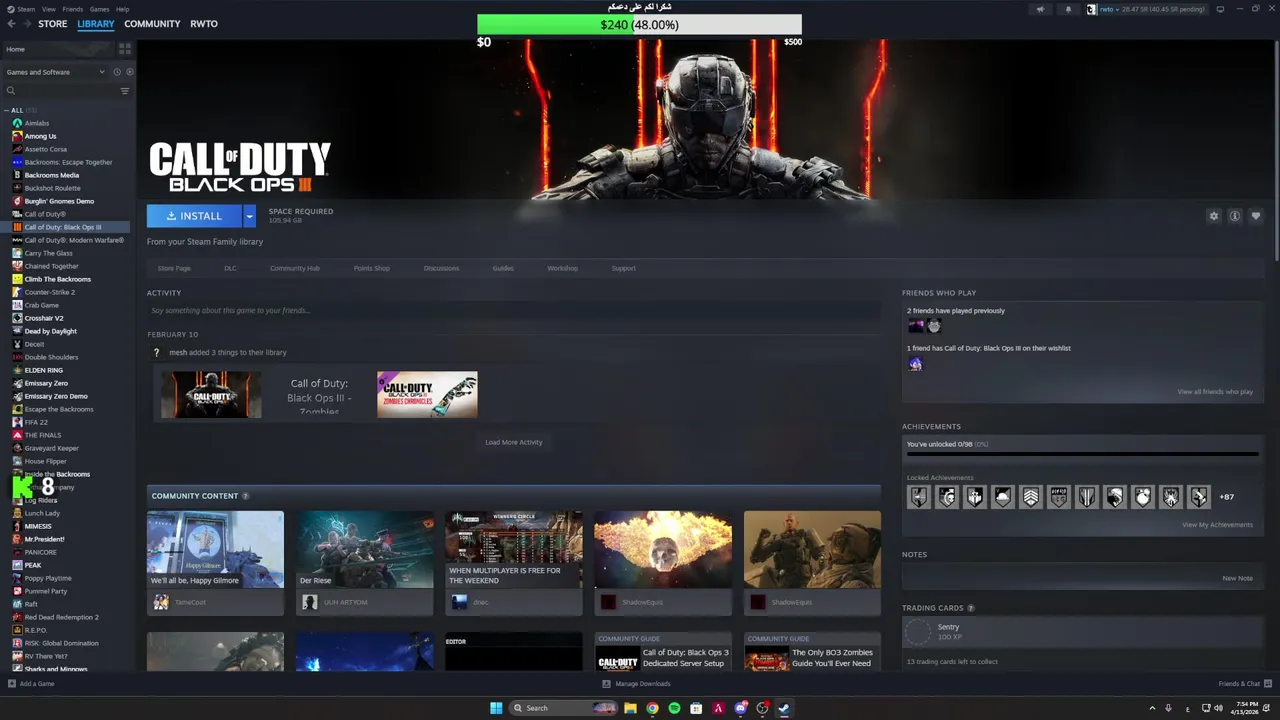1280x720 pixels.
Task: Add Black Ops III to favorites heart
Action: [1256, 216]
